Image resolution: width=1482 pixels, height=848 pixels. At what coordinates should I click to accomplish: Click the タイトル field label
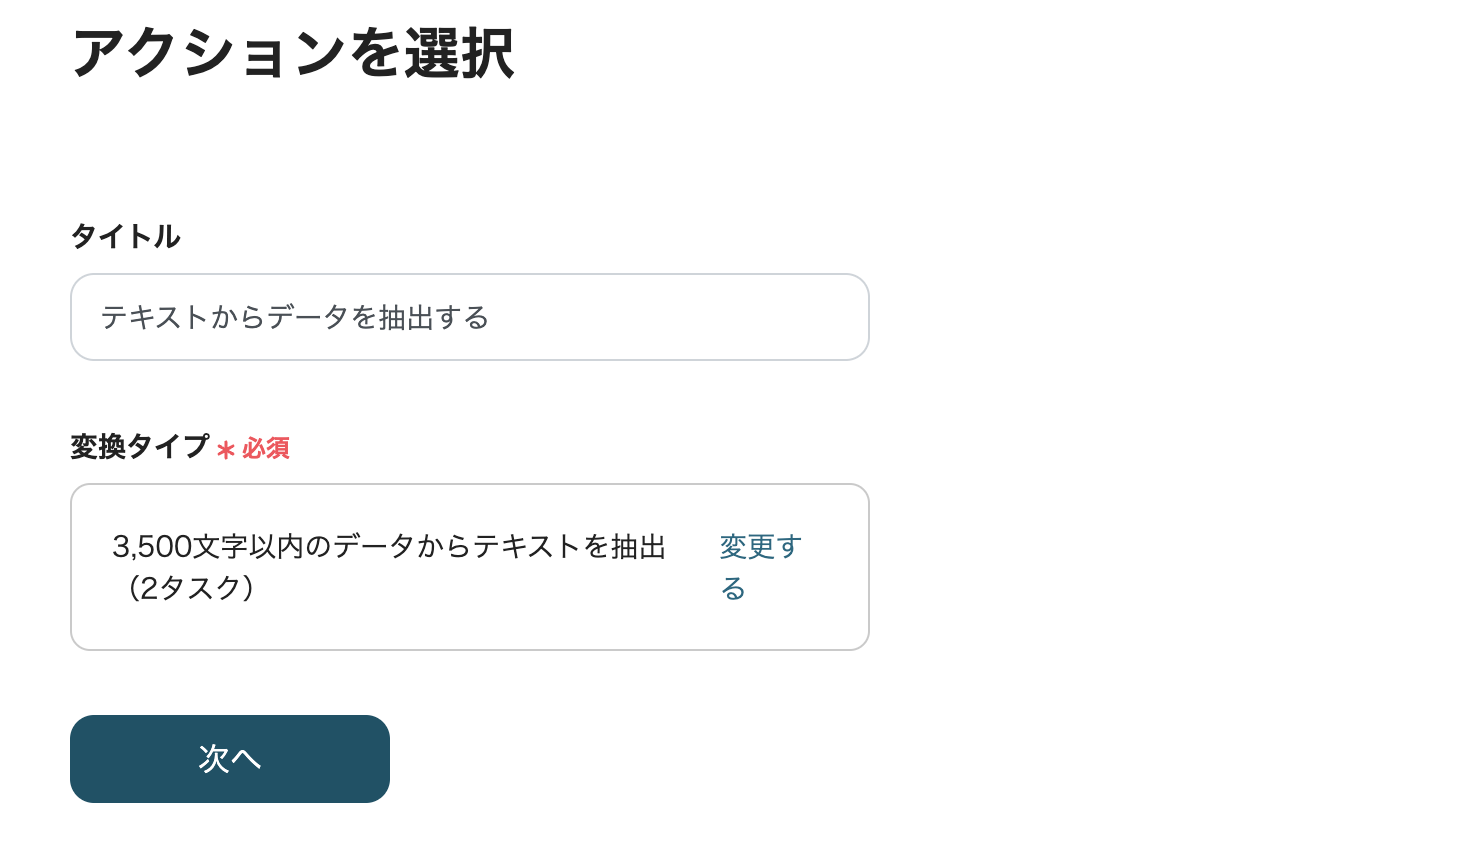[x=125, y=237]
